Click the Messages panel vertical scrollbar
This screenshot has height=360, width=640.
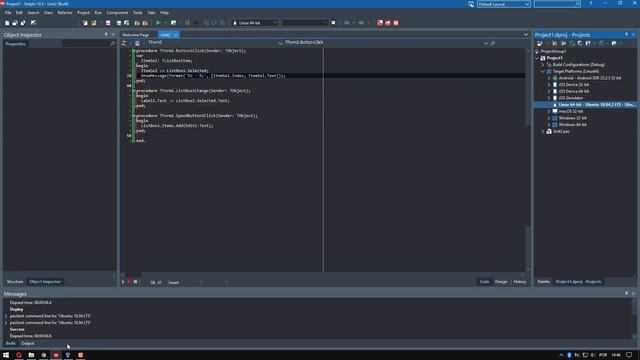click(634, 318)
